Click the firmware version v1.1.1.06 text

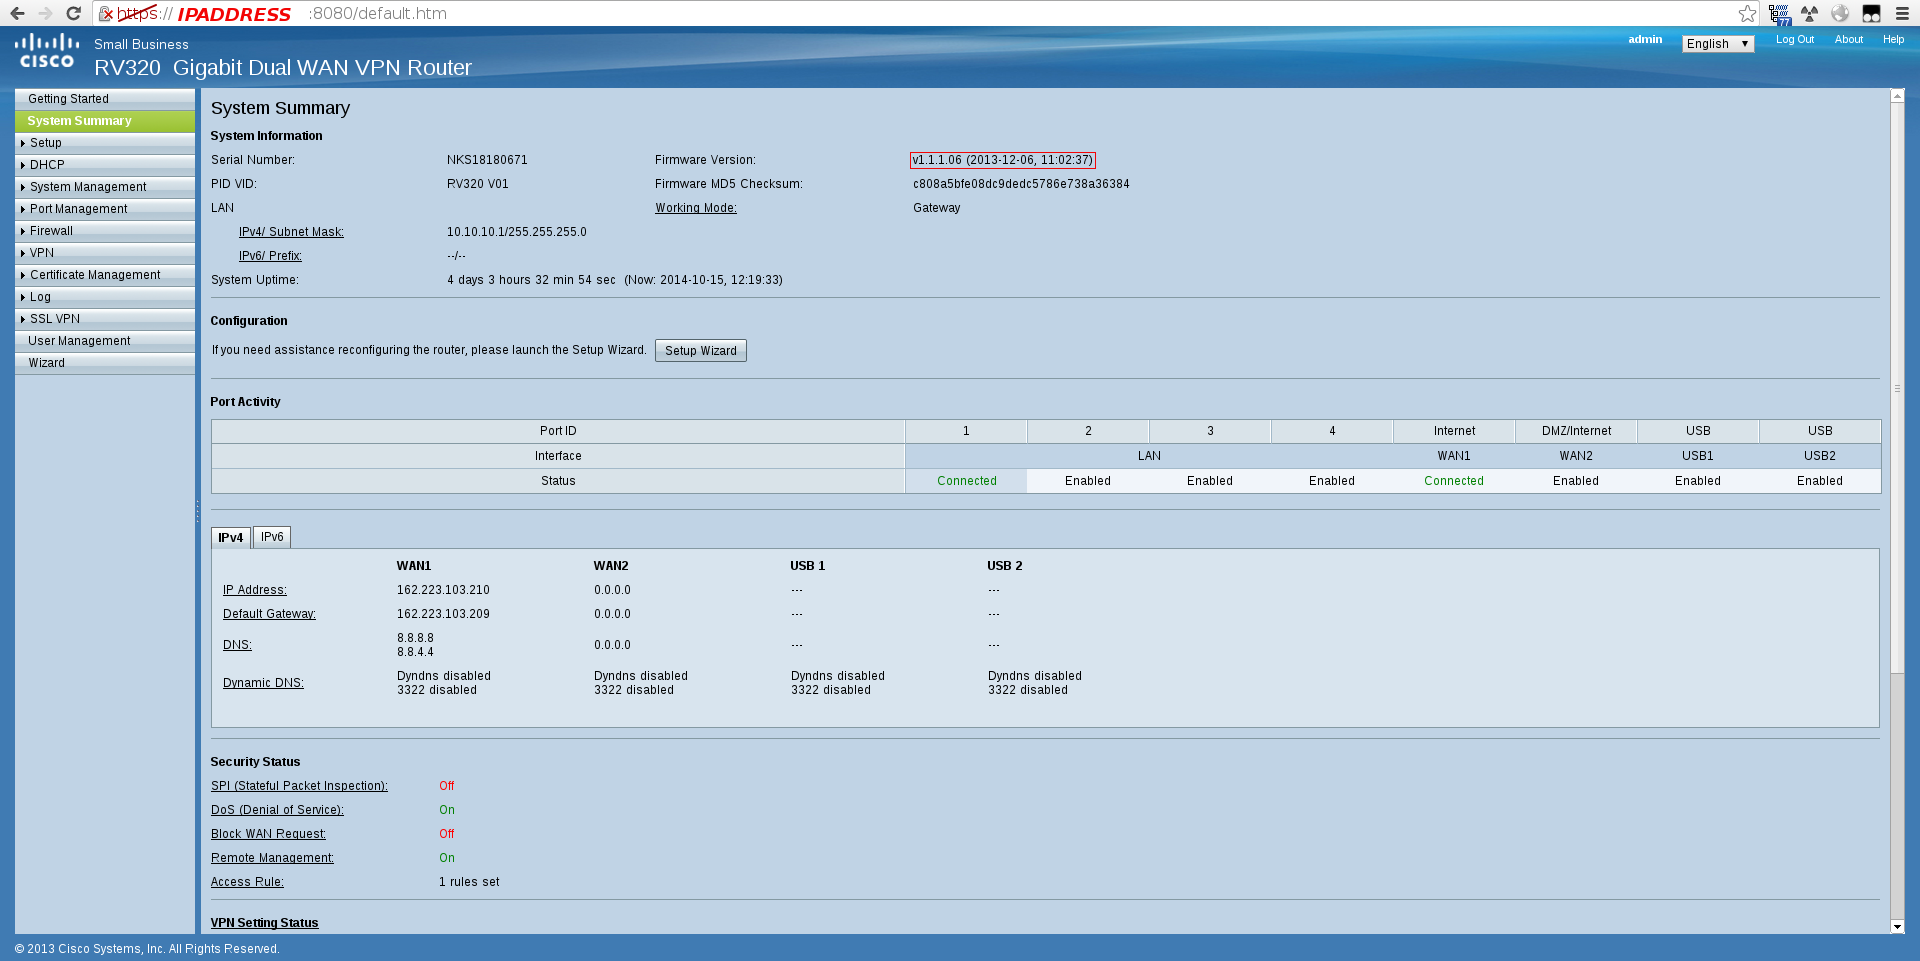point(1003,160)
